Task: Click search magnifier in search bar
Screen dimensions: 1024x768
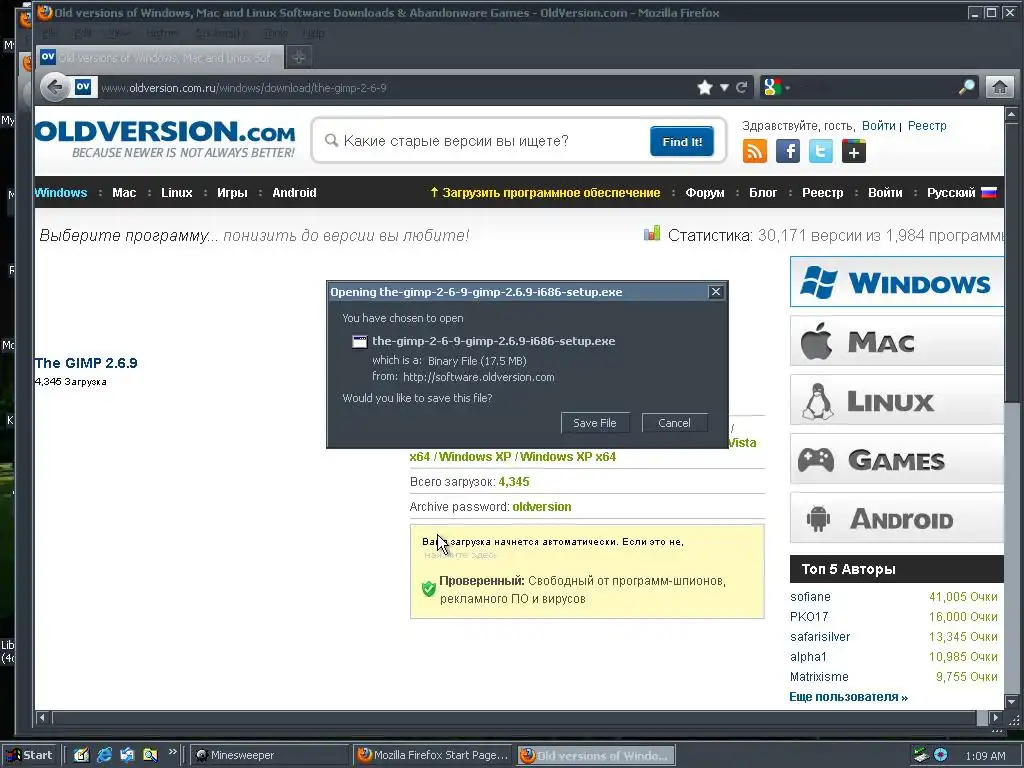Action: click(x=967, y=87)
